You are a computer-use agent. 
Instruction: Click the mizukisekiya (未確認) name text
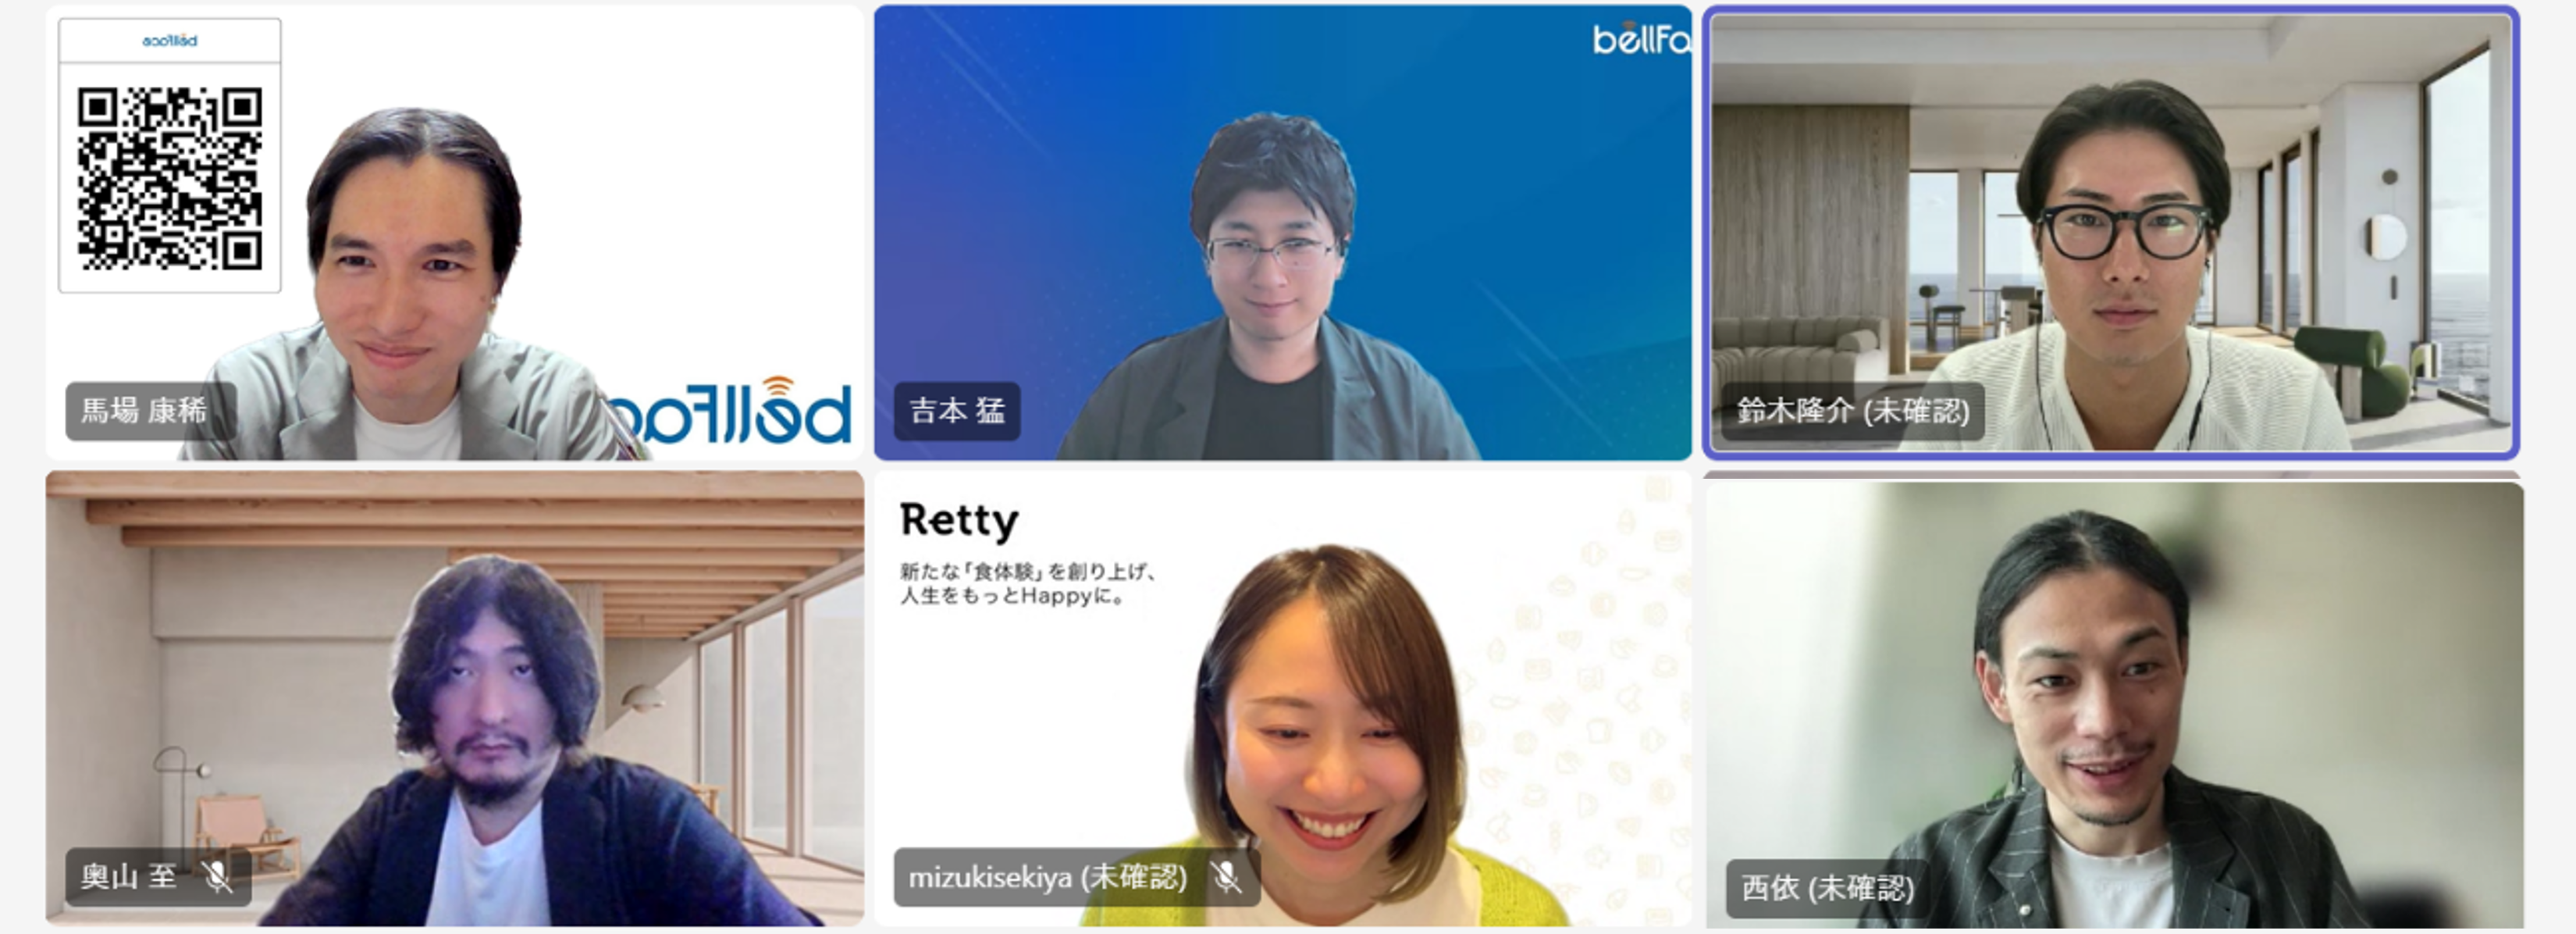1047,877
